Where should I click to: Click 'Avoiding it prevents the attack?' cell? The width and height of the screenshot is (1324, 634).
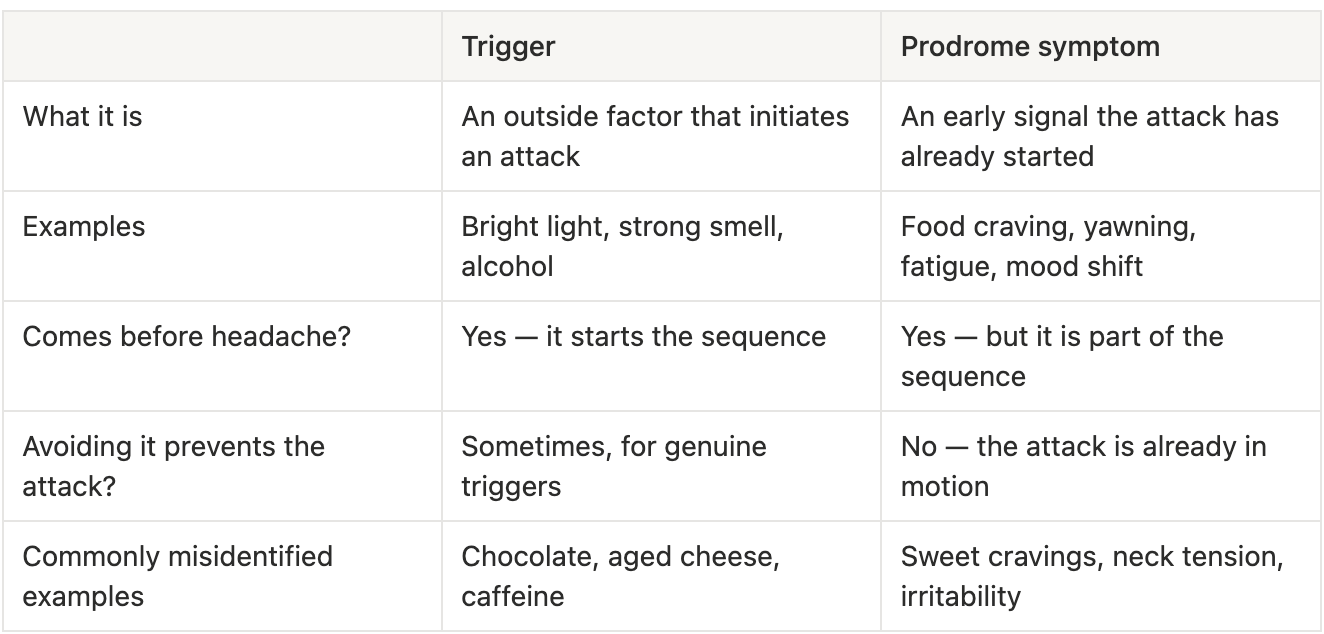222,466
